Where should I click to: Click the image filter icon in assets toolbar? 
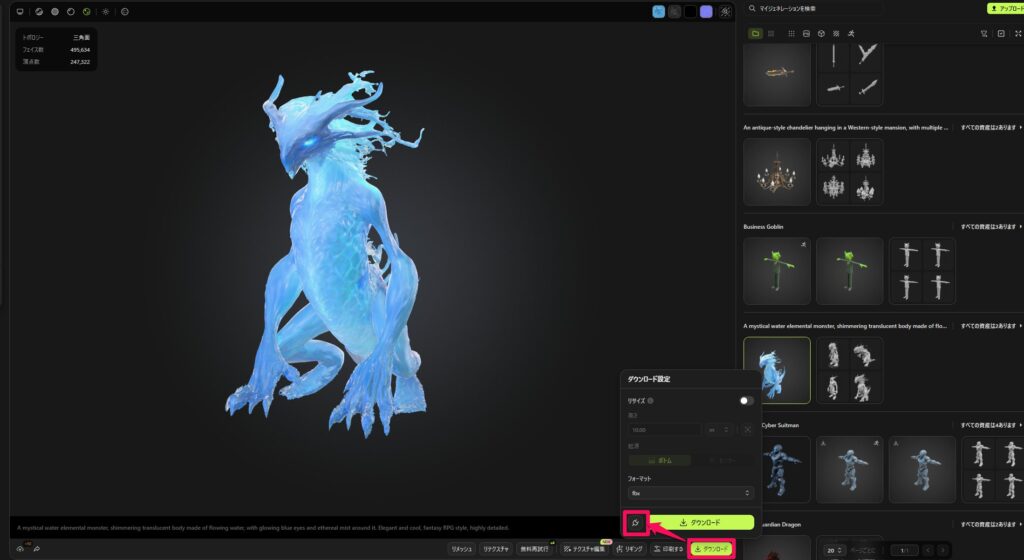(806, 33)
